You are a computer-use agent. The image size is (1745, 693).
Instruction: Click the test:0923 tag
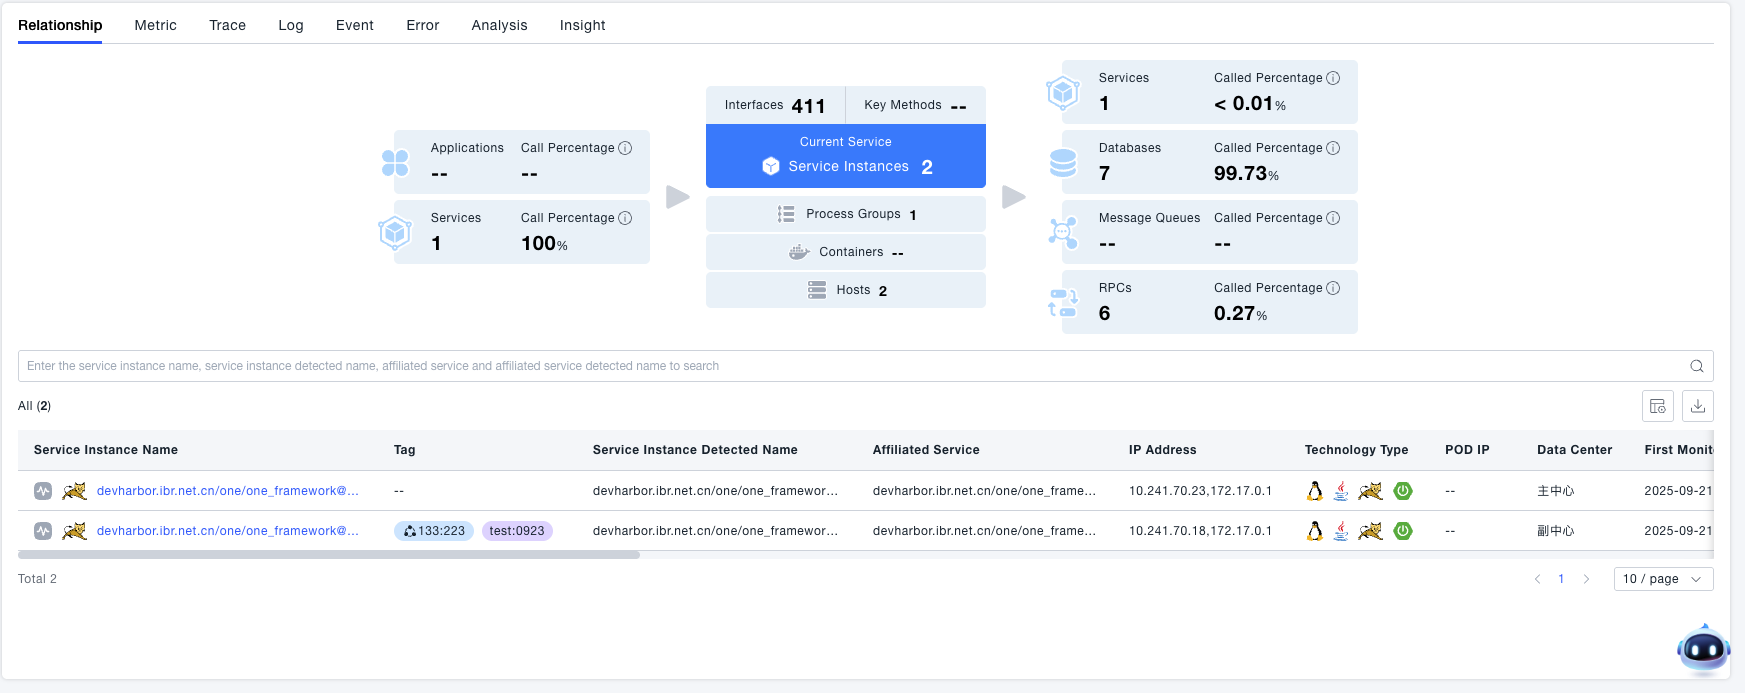pos(517,531)
